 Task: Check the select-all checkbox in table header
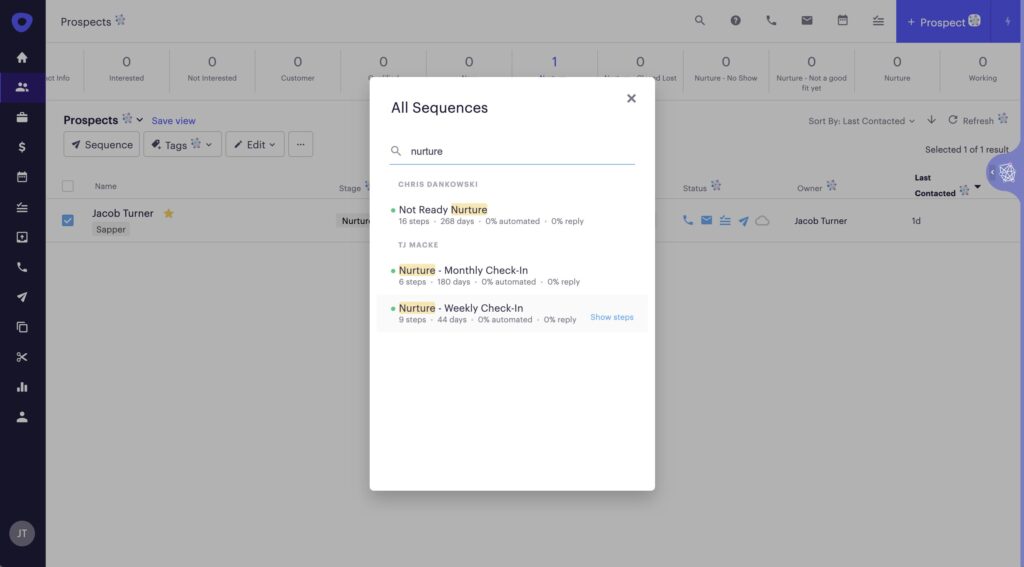(x=68, y=186)
